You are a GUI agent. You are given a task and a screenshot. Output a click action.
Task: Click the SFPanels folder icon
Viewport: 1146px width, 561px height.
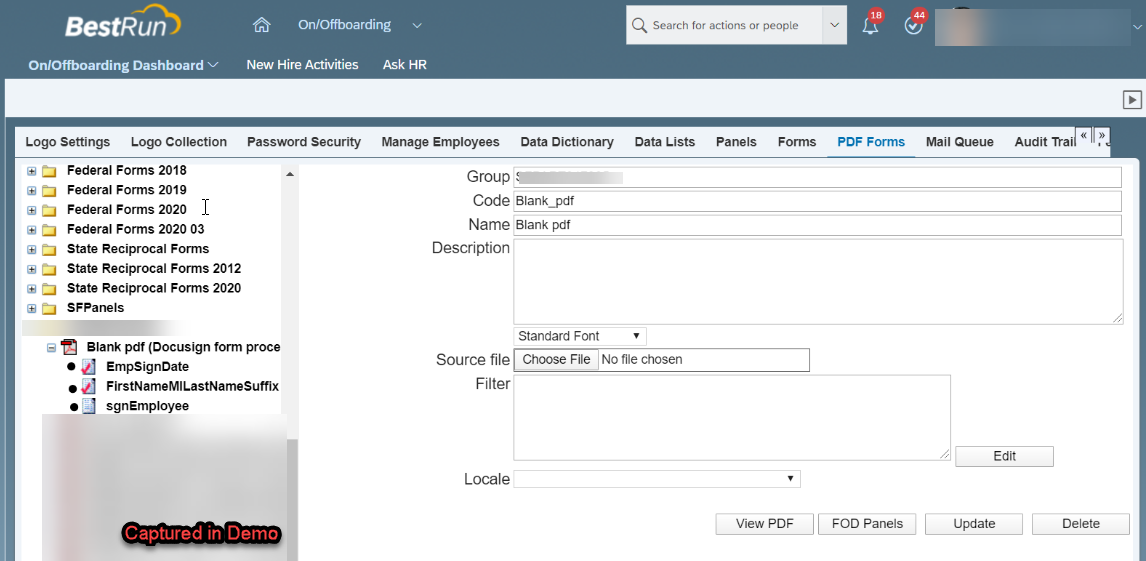(50, 309)
